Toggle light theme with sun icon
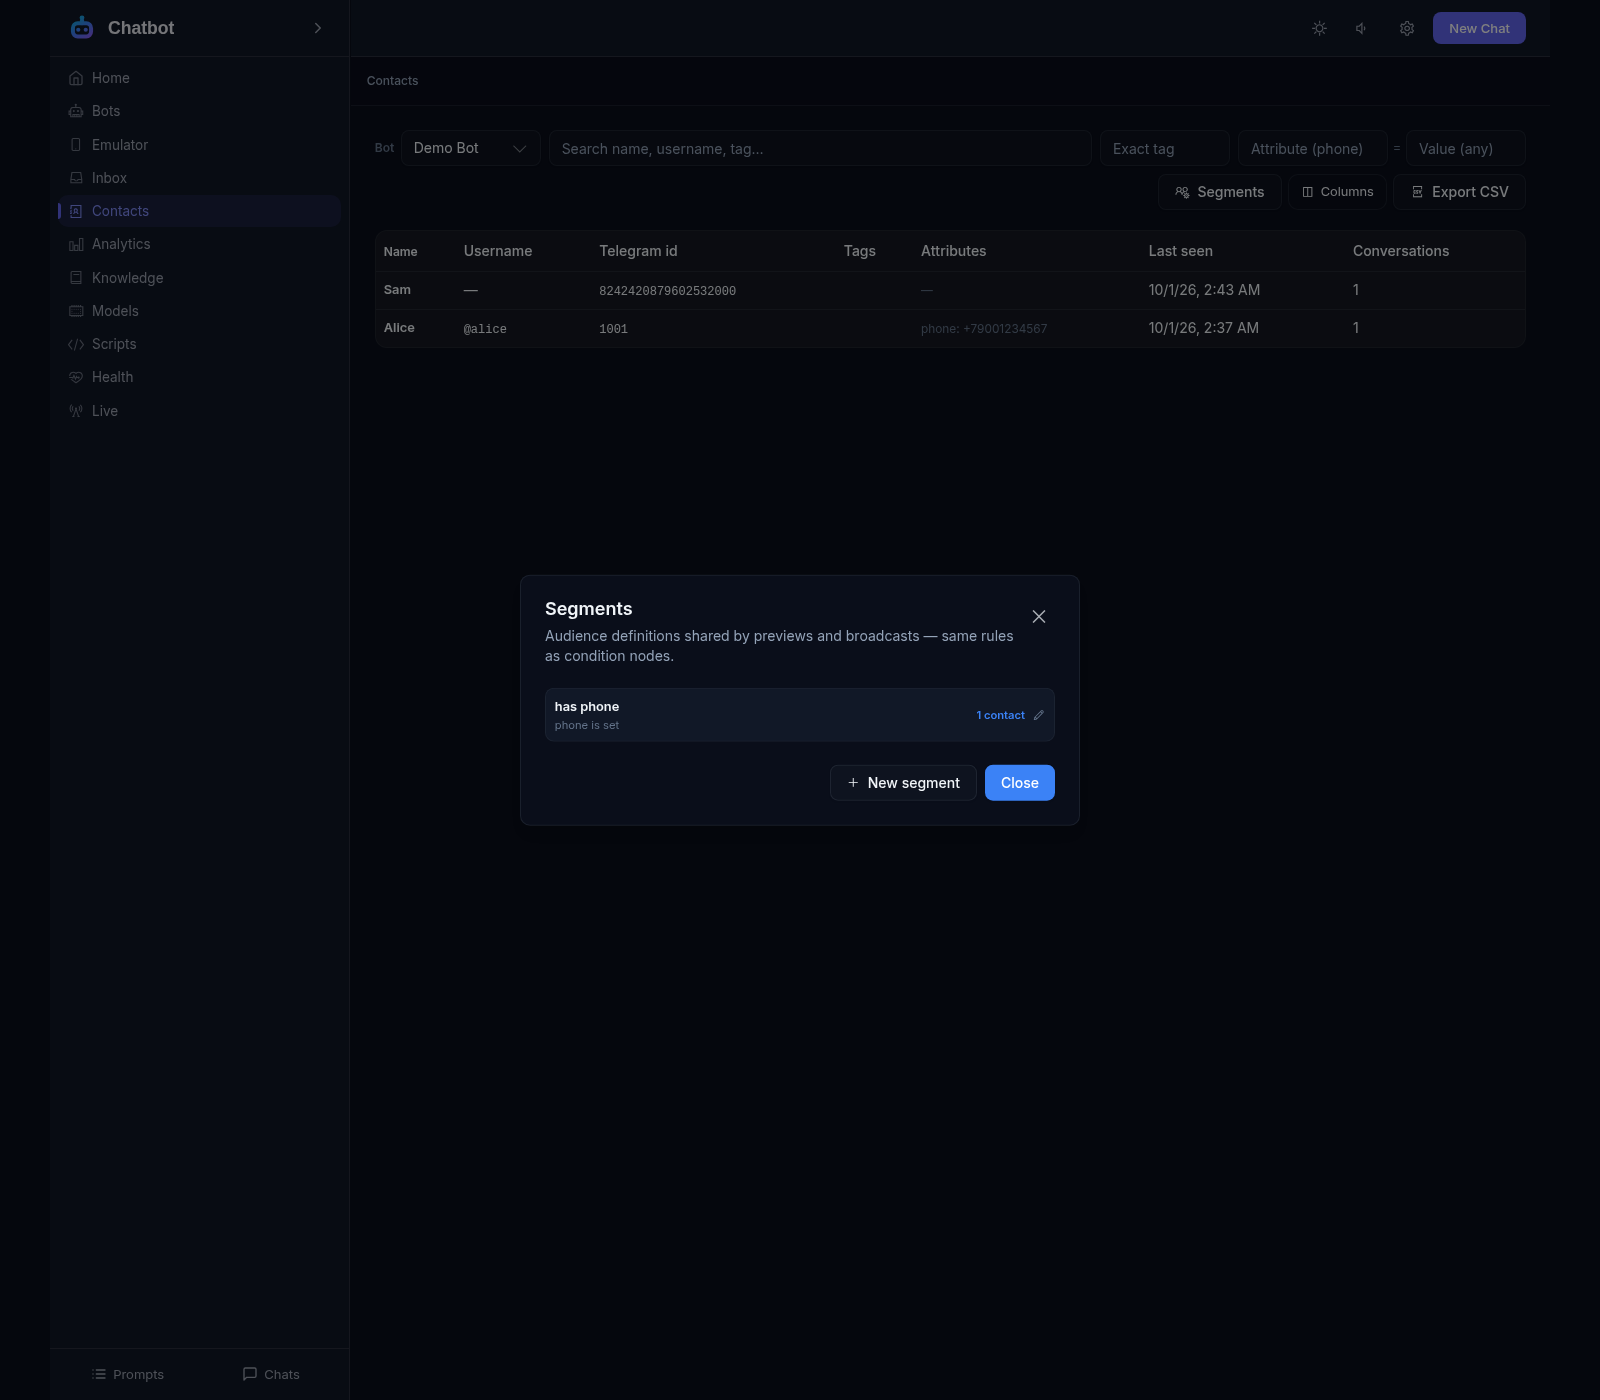Image resolution: width=1600 pixels, height=1400 pixels. tap(1320, 28)
